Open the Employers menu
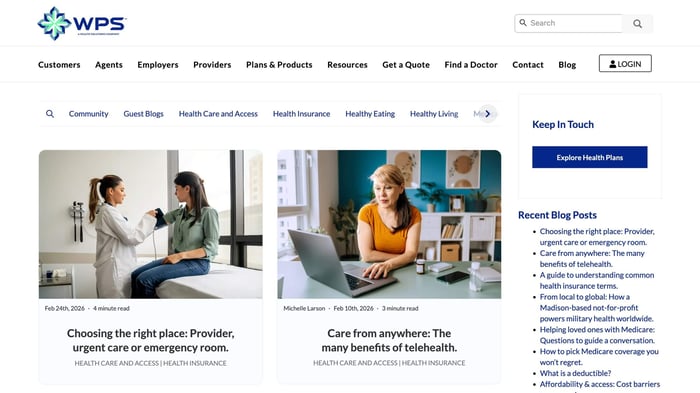 coord(158,65)
